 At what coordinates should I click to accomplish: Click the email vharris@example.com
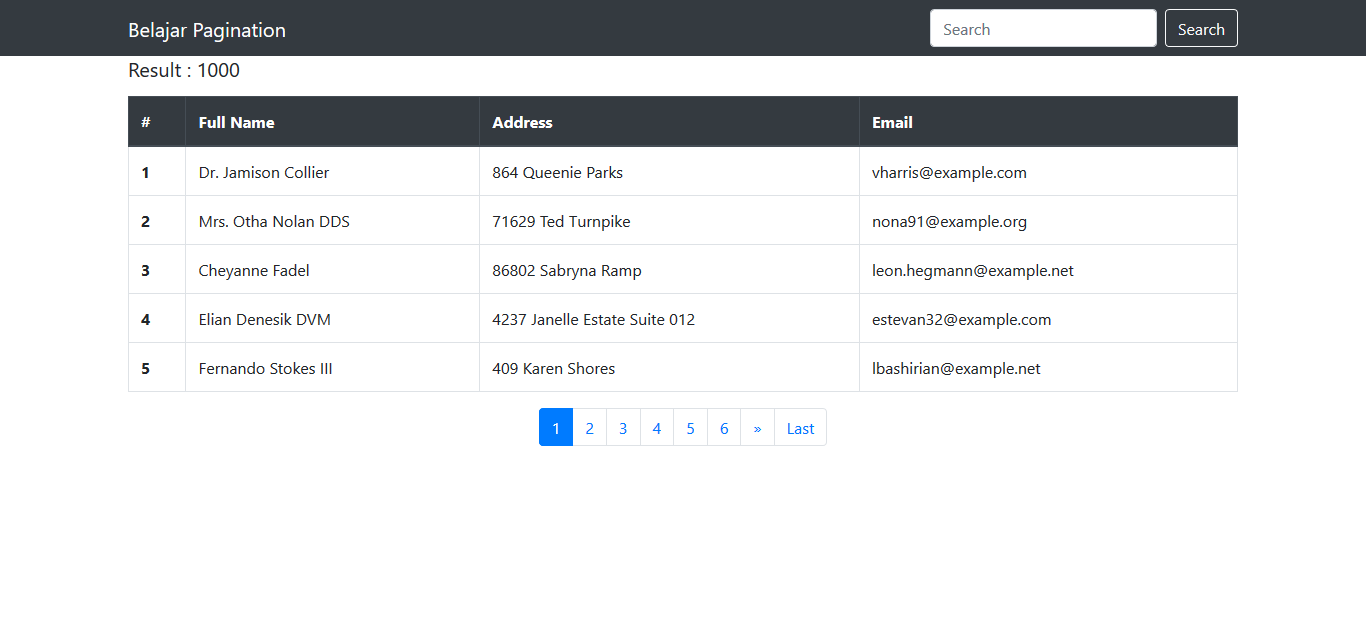pyautogui.click(x=949, y=172)
